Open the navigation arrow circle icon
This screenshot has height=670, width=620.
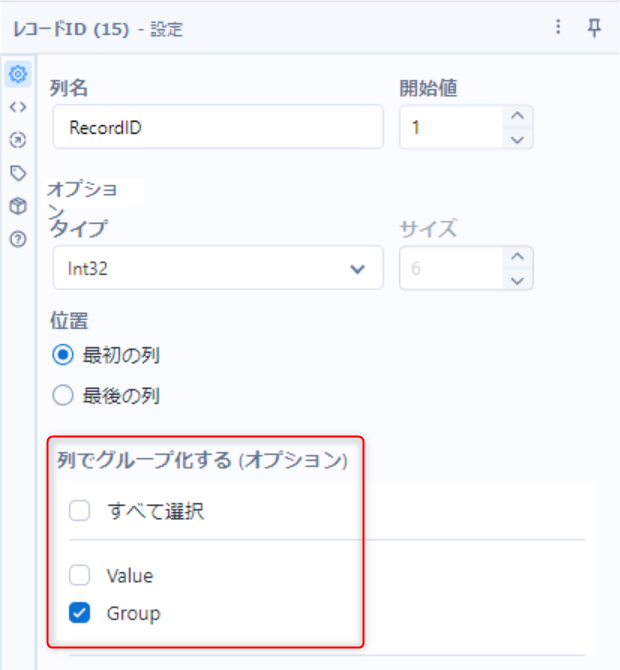(18, 140)
